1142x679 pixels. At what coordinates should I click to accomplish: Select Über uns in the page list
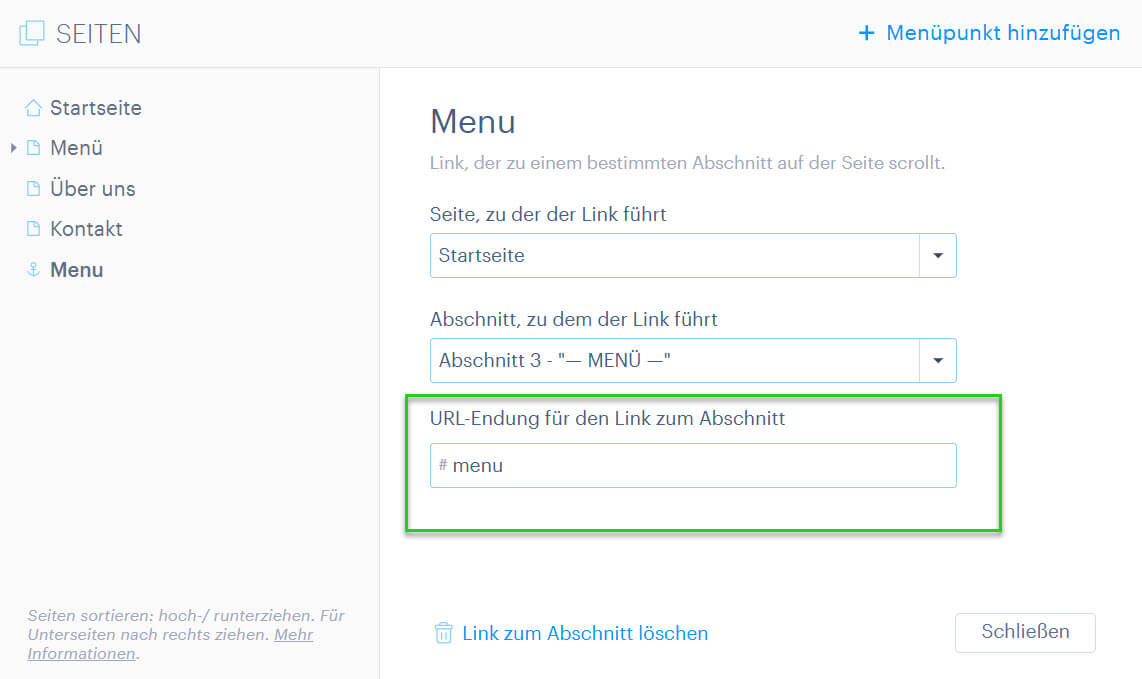92,189
